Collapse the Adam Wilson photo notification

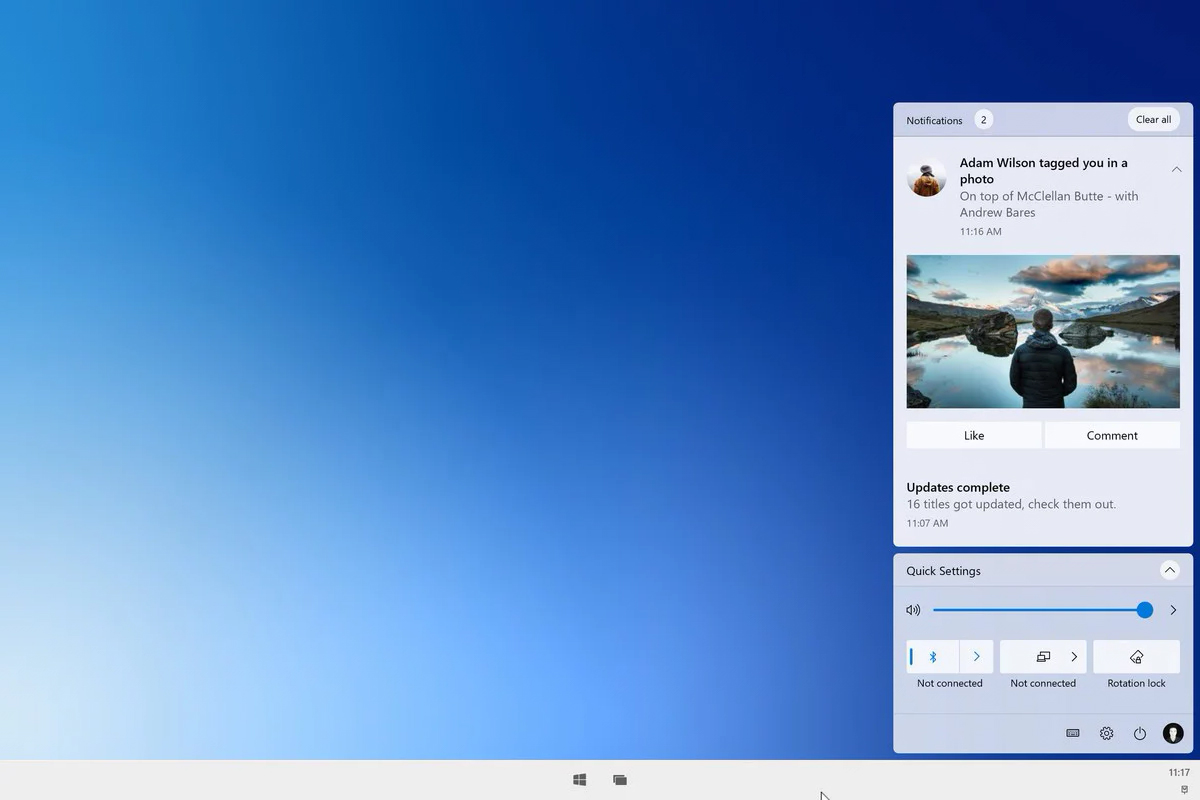pyautogui.click(x=1176, y=170)
